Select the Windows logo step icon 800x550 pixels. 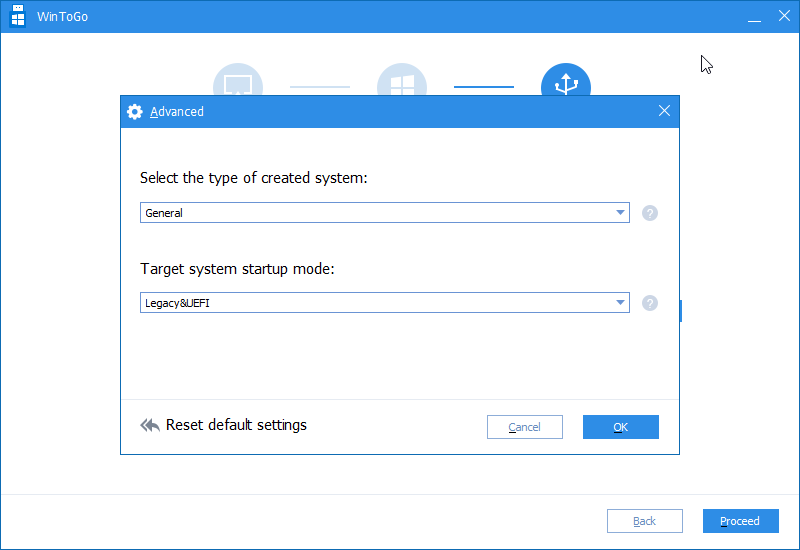pyautogui.click(x=402, y=82)
